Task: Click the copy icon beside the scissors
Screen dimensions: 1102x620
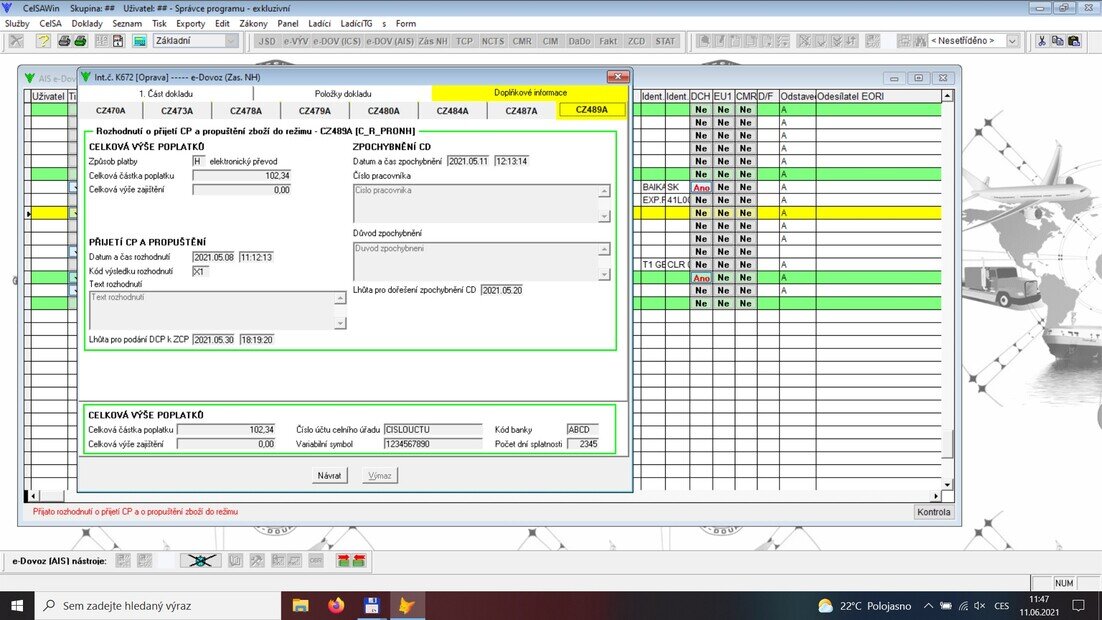Action: [x=1058, y=41]
